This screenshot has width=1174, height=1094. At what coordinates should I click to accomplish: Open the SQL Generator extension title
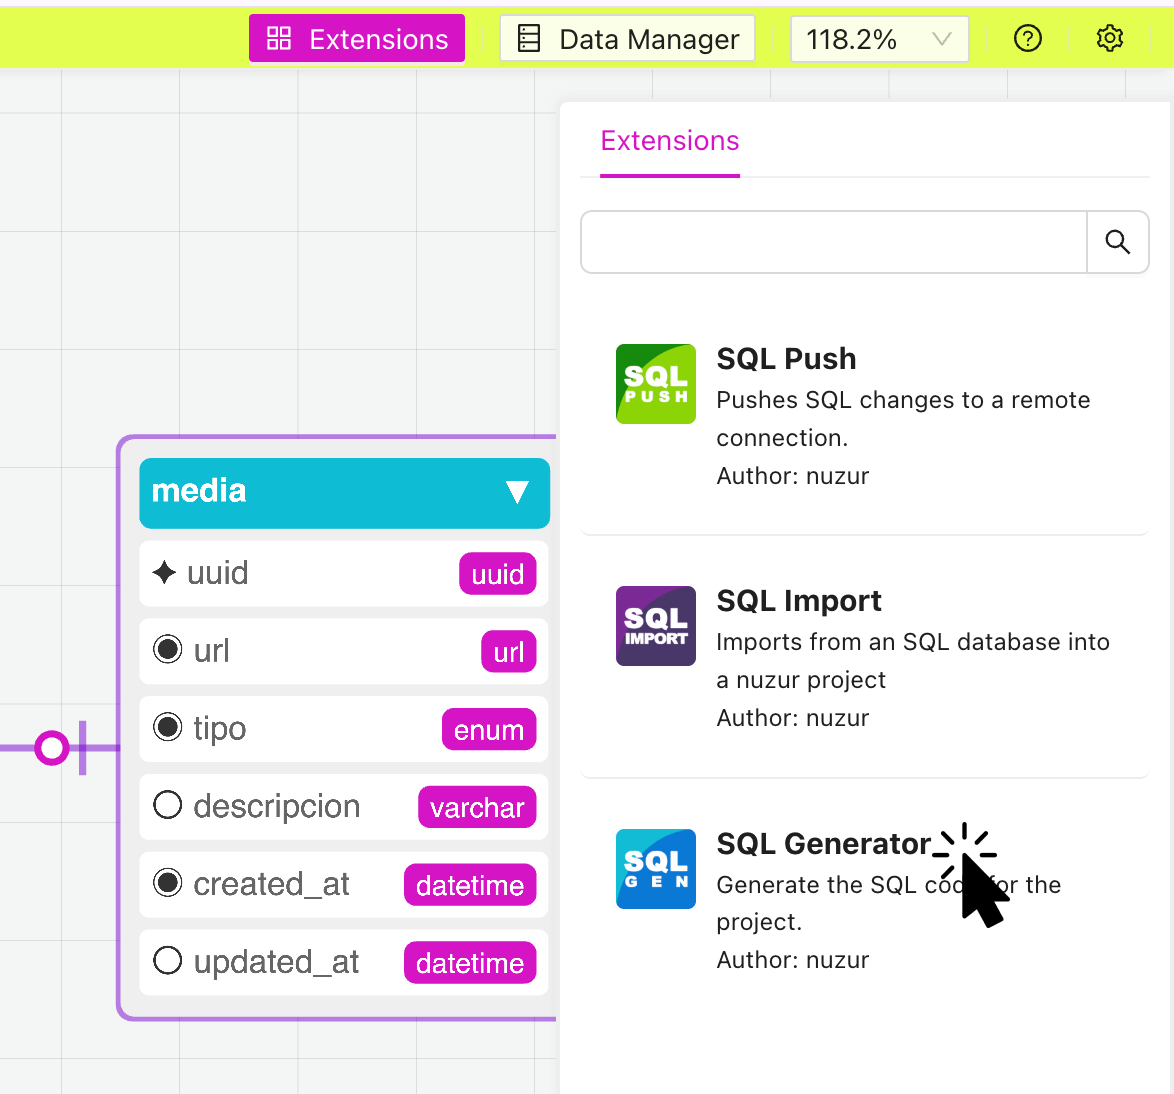tap(823, 844)
